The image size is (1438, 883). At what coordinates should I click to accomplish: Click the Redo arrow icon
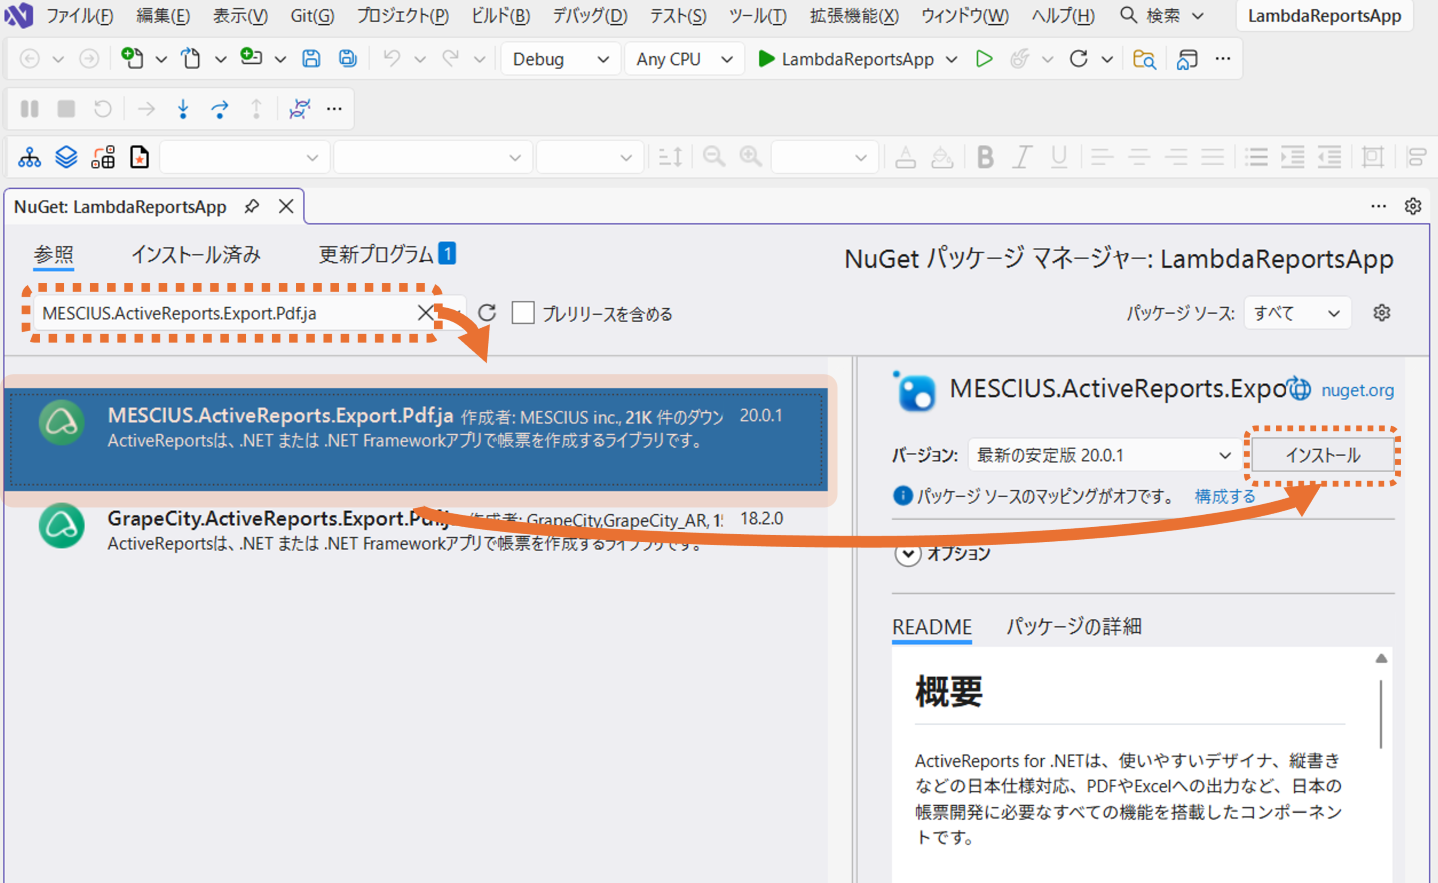coord(451,59)
